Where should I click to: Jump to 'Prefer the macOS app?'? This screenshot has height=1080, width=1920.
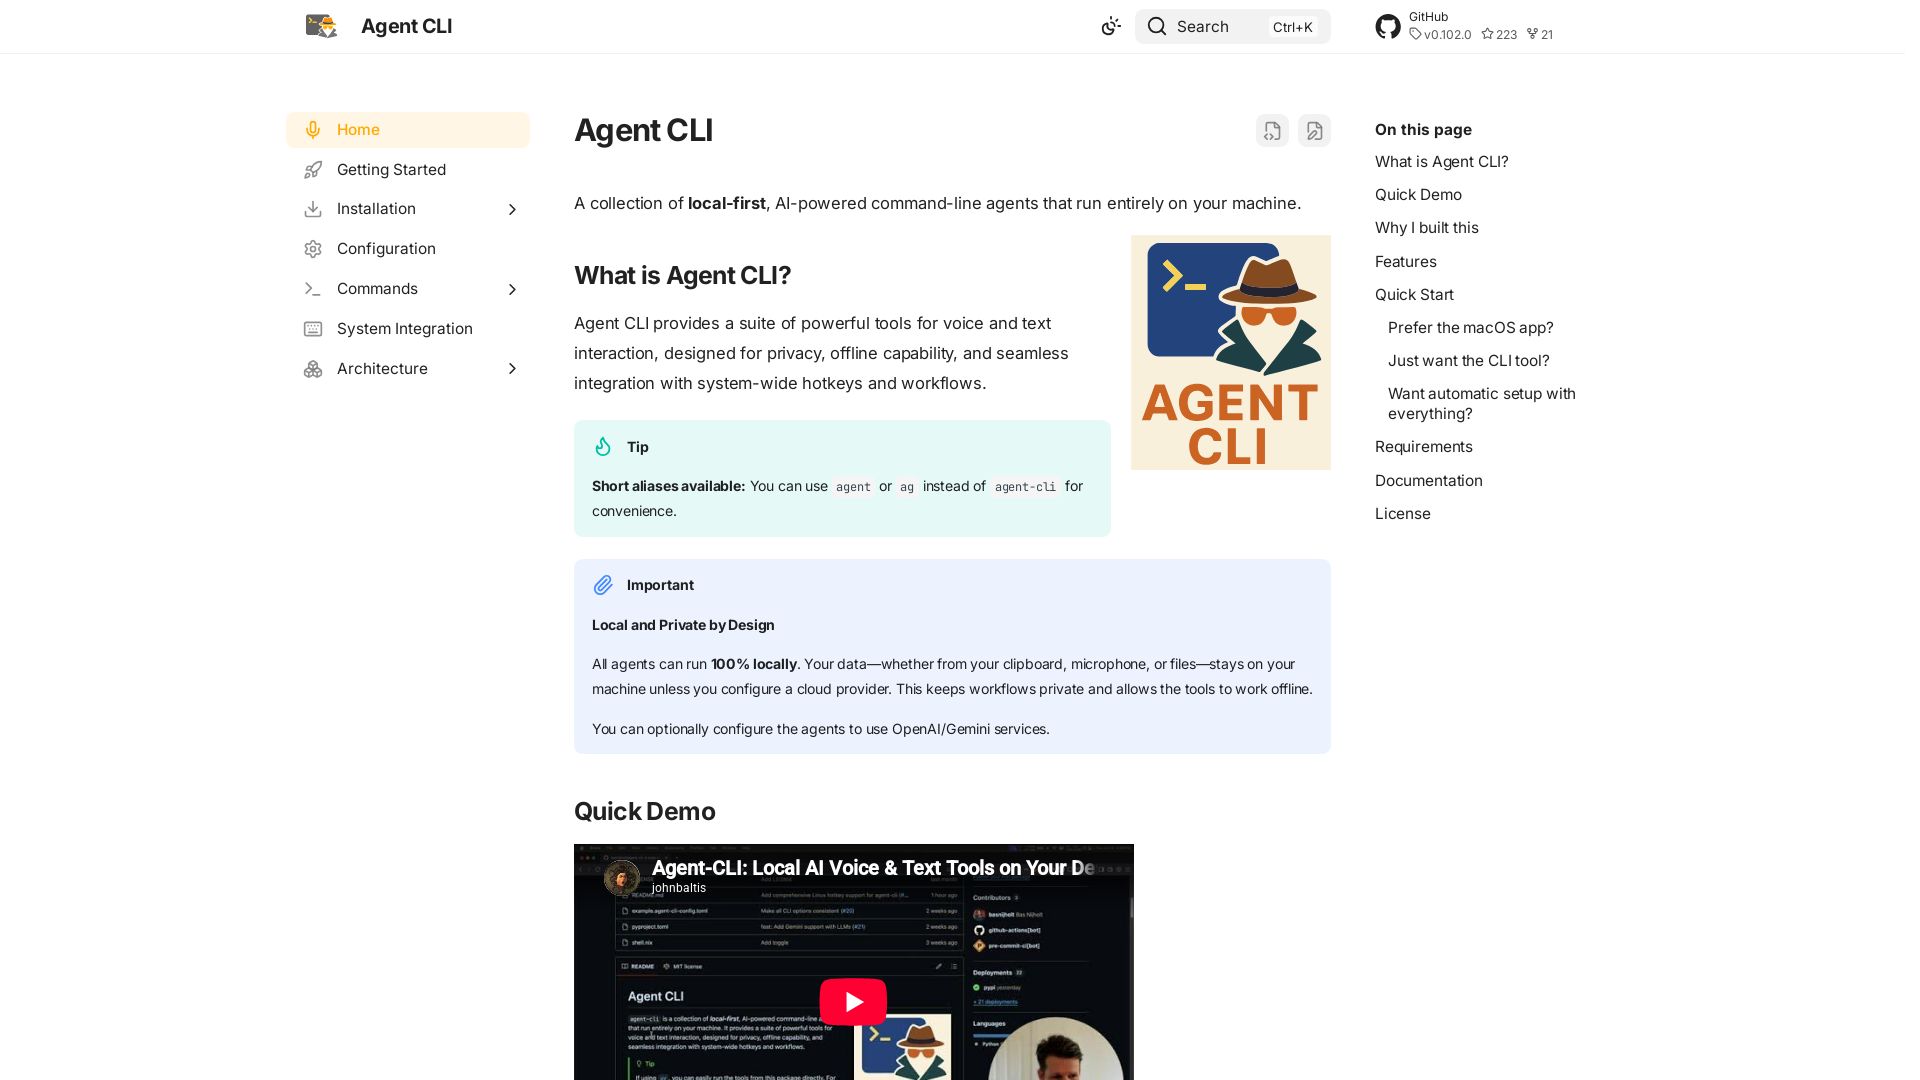[1470, 328]
